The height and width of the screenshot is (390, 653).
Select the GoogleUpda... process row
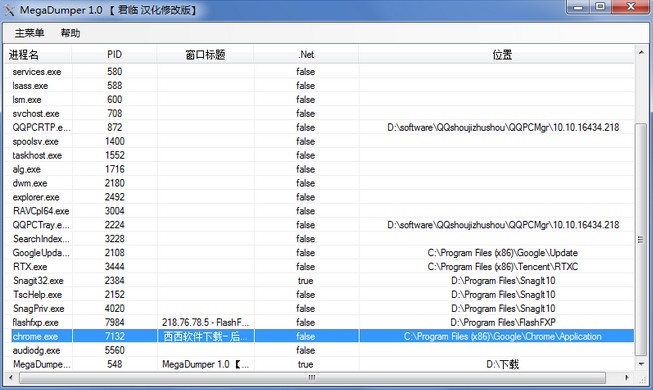(319, 253)
